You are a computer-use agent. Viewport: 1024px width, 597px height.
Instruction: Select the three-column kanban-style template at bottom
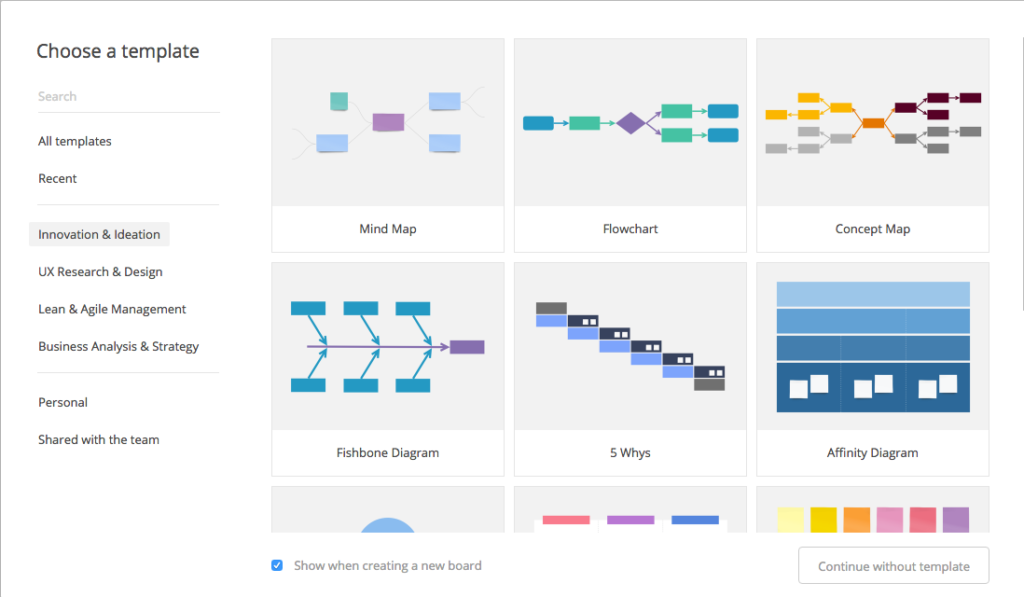point(630,509)
